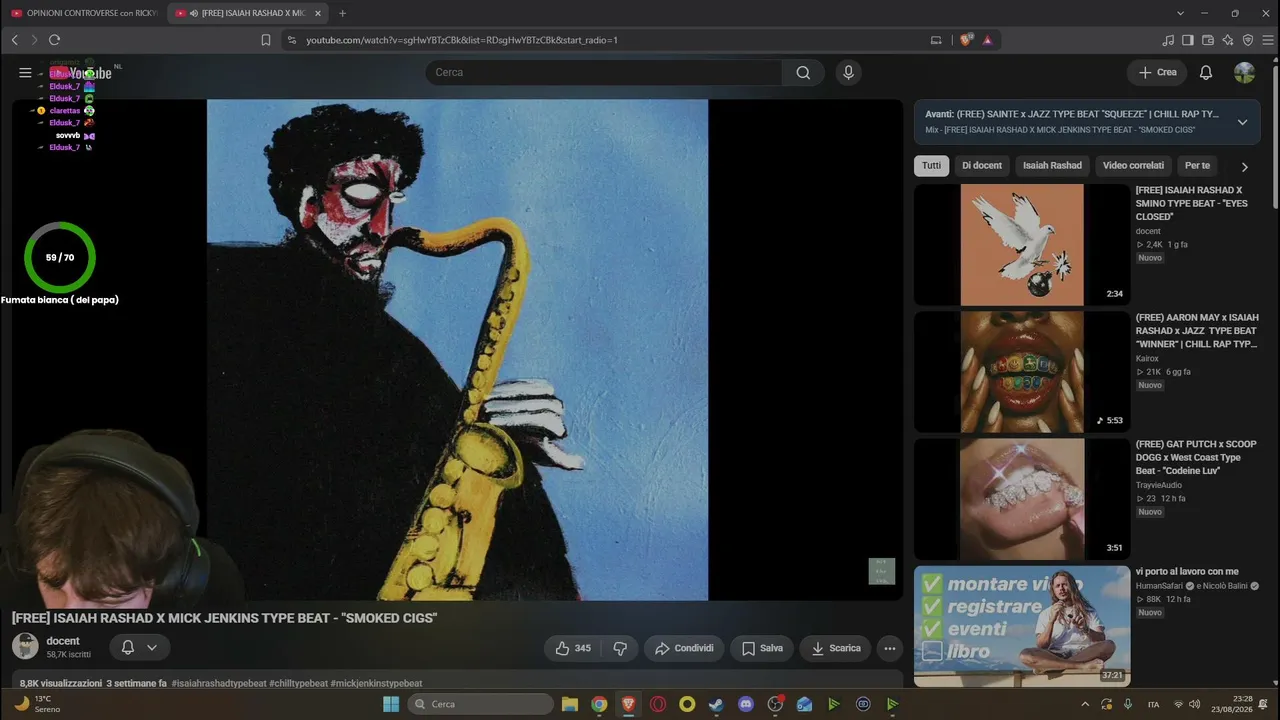Viewport: 1280px width, 720px height.
Task: Reload the page in the browser toolbar
Action: (x=54, y=40)
